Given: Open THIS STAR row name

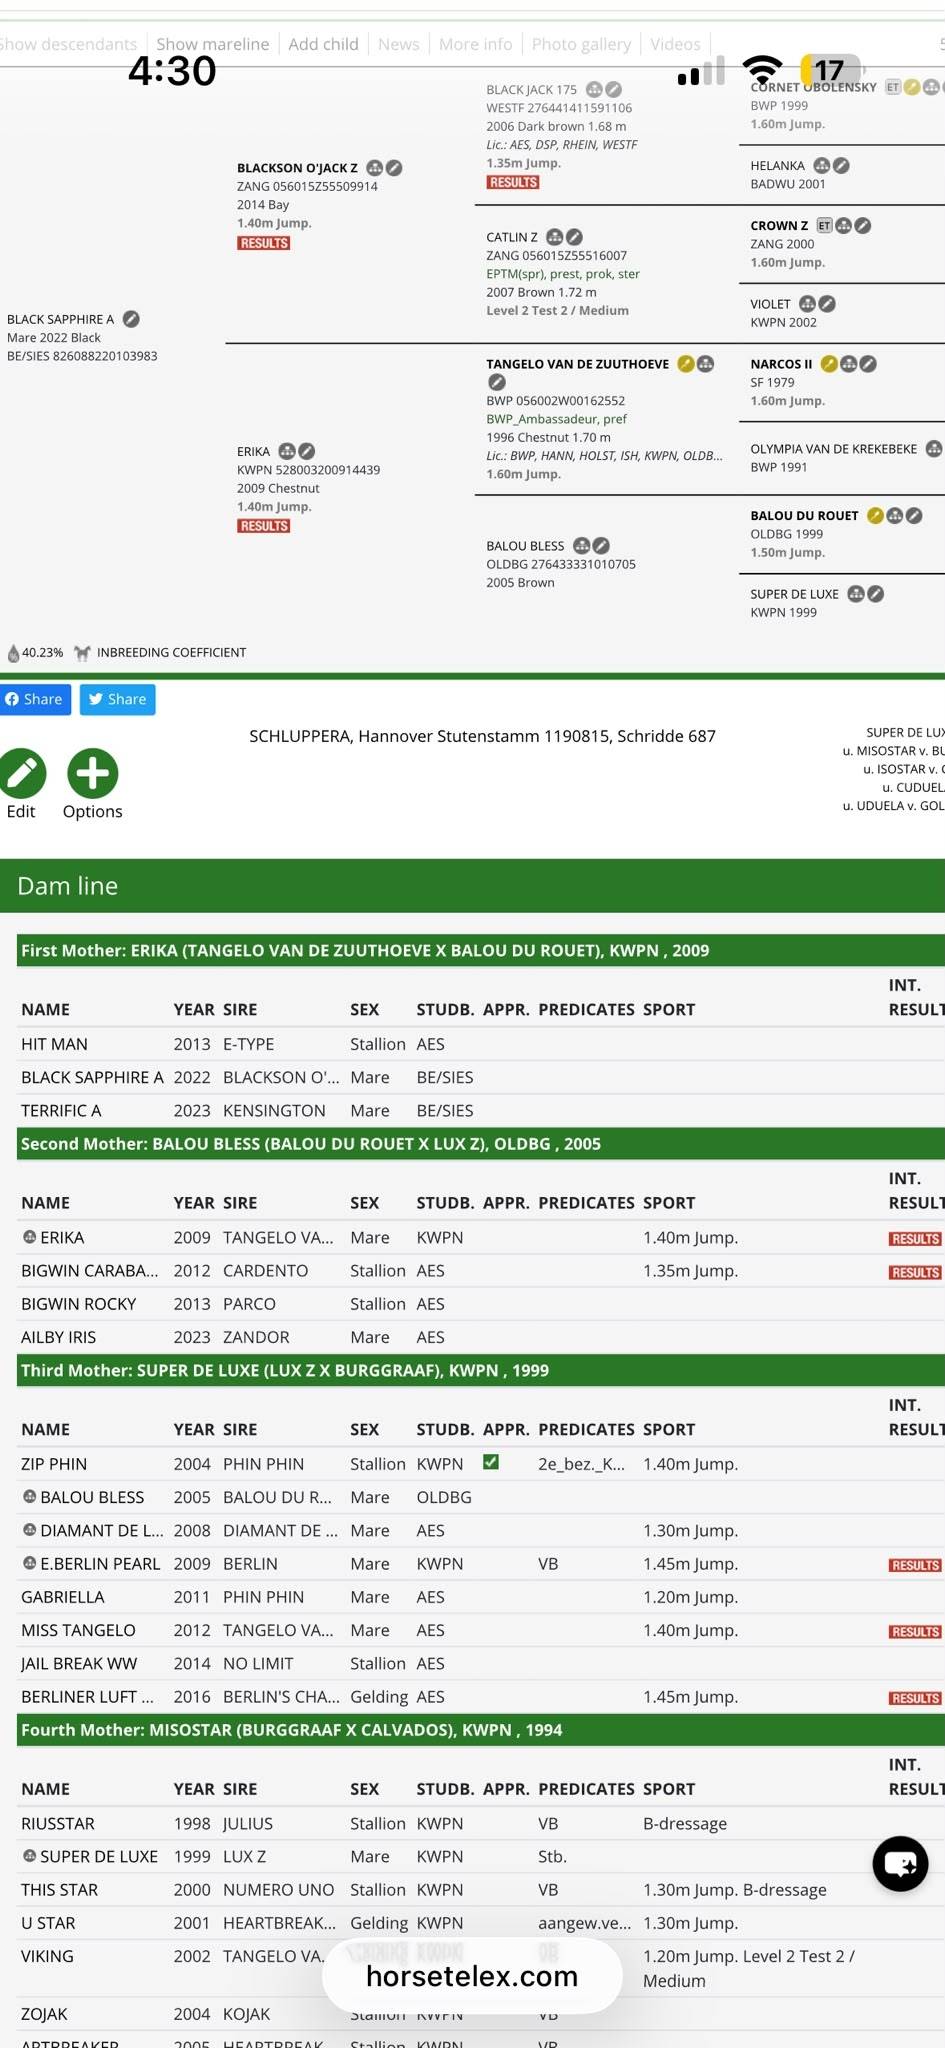Looking at the screenshot, I should [59, 1889].
